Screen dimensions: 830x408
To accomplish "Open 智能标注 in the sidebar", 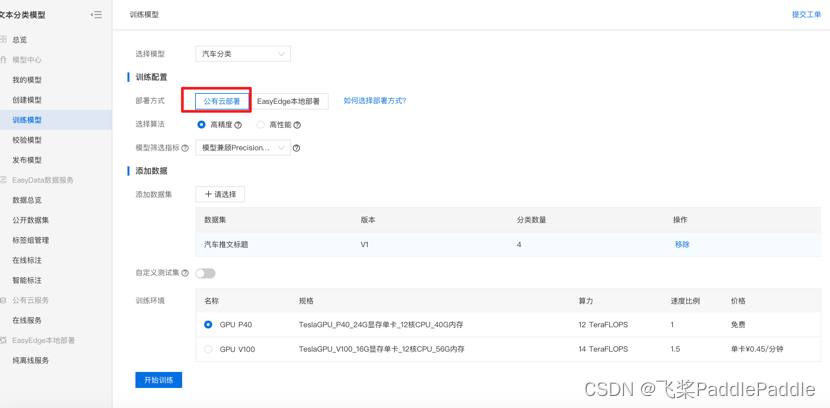I will [27, 280].
